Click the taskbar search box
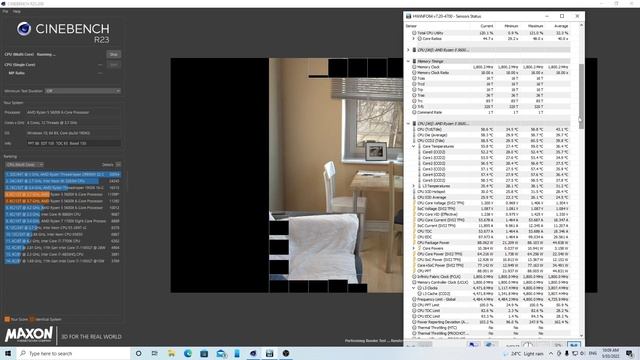 pyautogui.click(x=73, y=353)
